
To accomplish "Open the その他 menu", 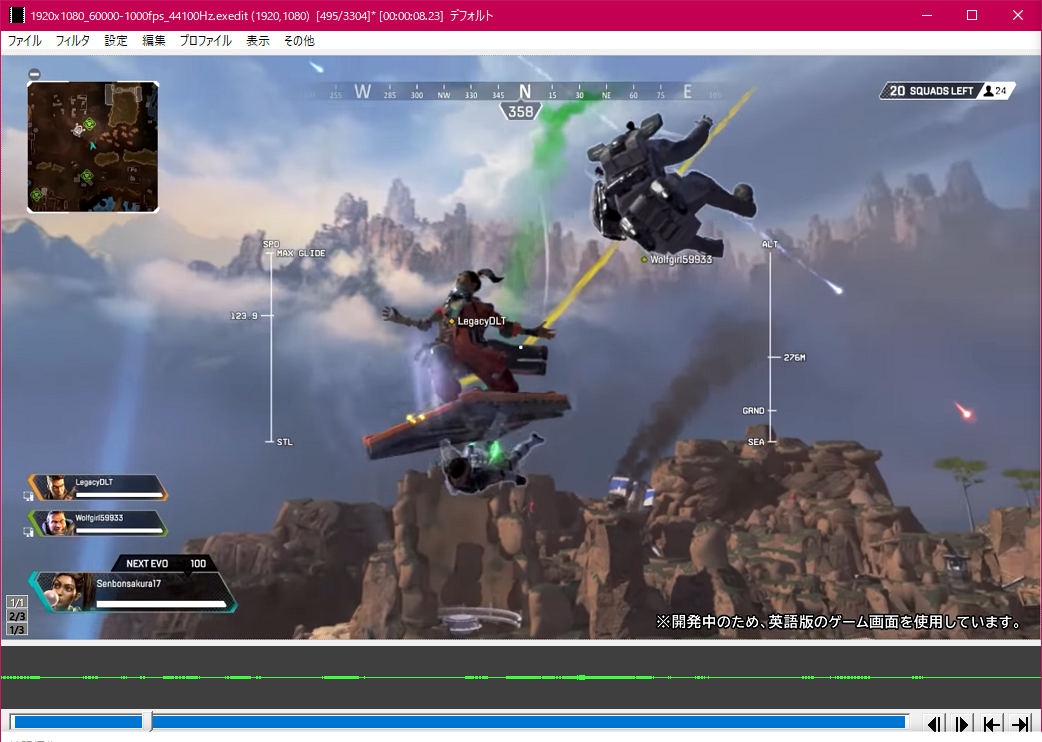I will pyautogui.click(x=299, y=41).
